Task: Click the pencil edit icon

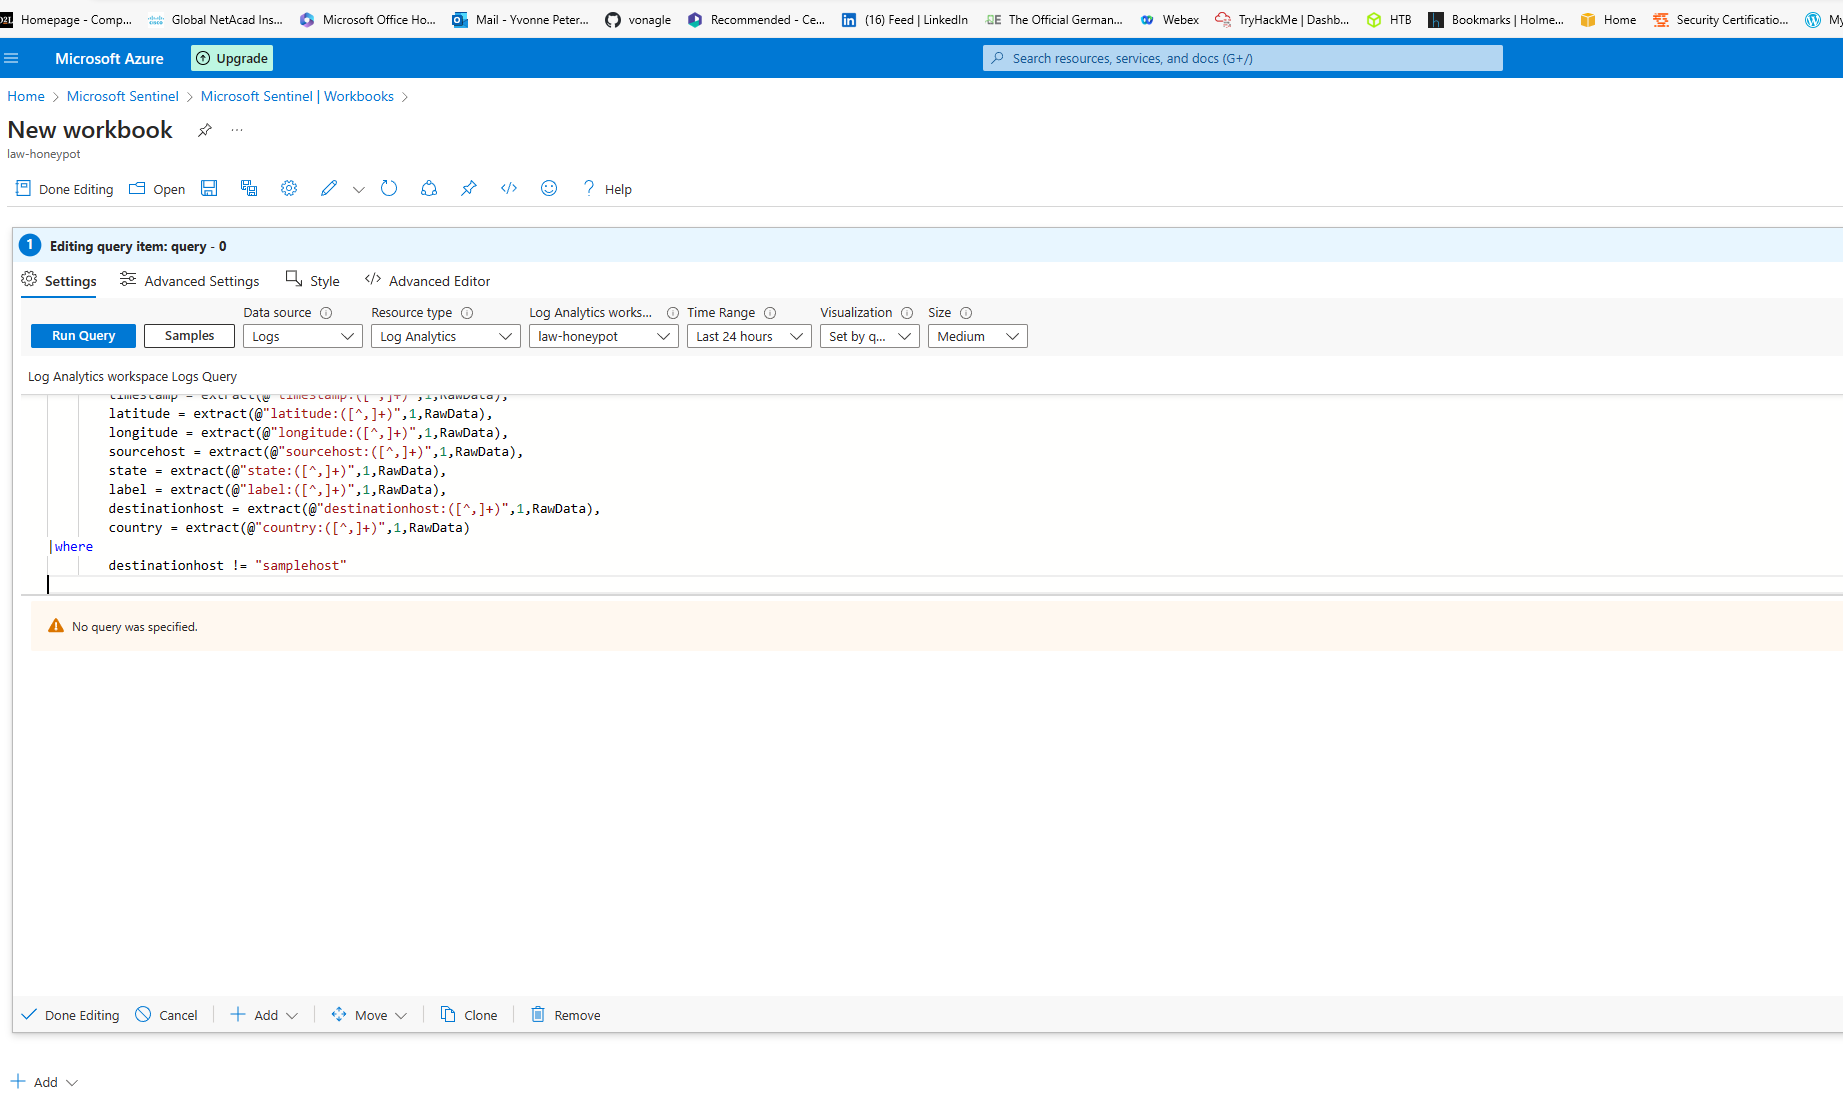Action: (x=329, y=188)
